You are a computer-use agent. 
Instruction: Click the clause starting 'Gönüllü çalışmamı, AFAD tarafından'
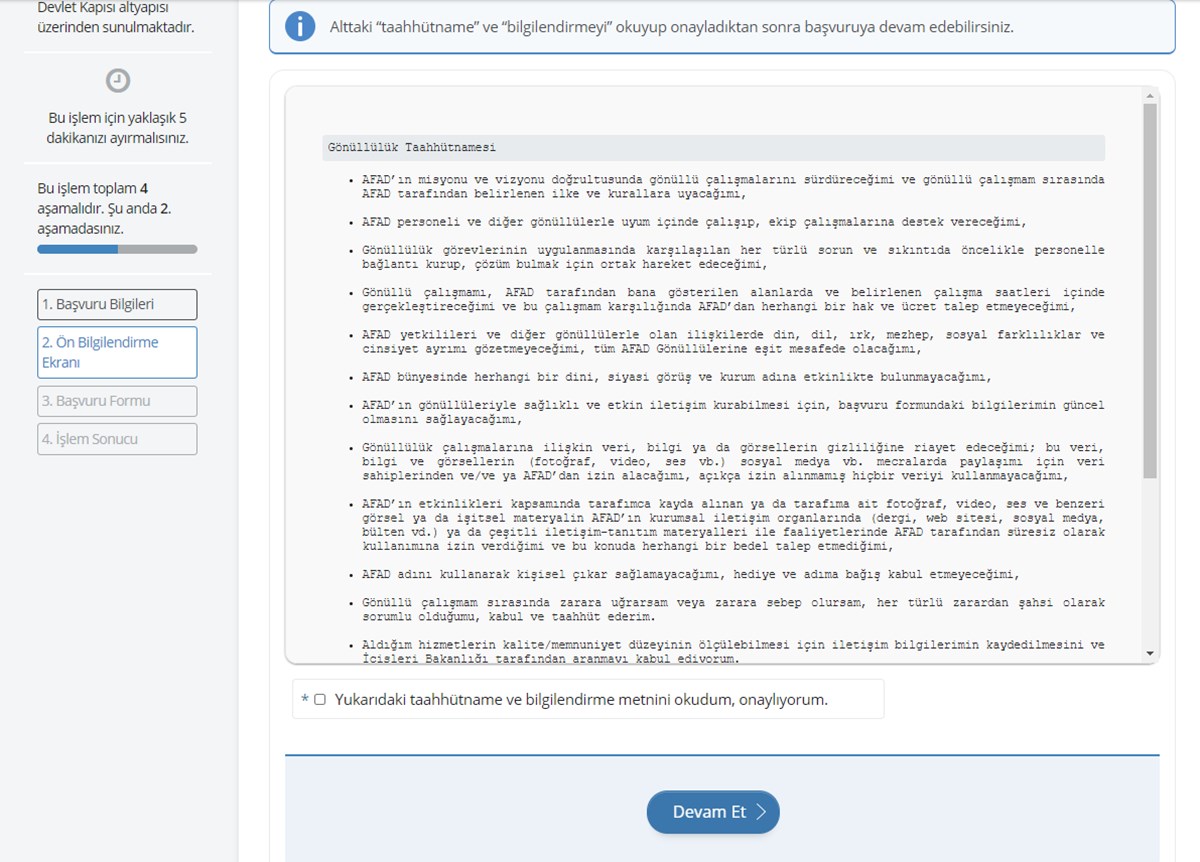[734, 300]
